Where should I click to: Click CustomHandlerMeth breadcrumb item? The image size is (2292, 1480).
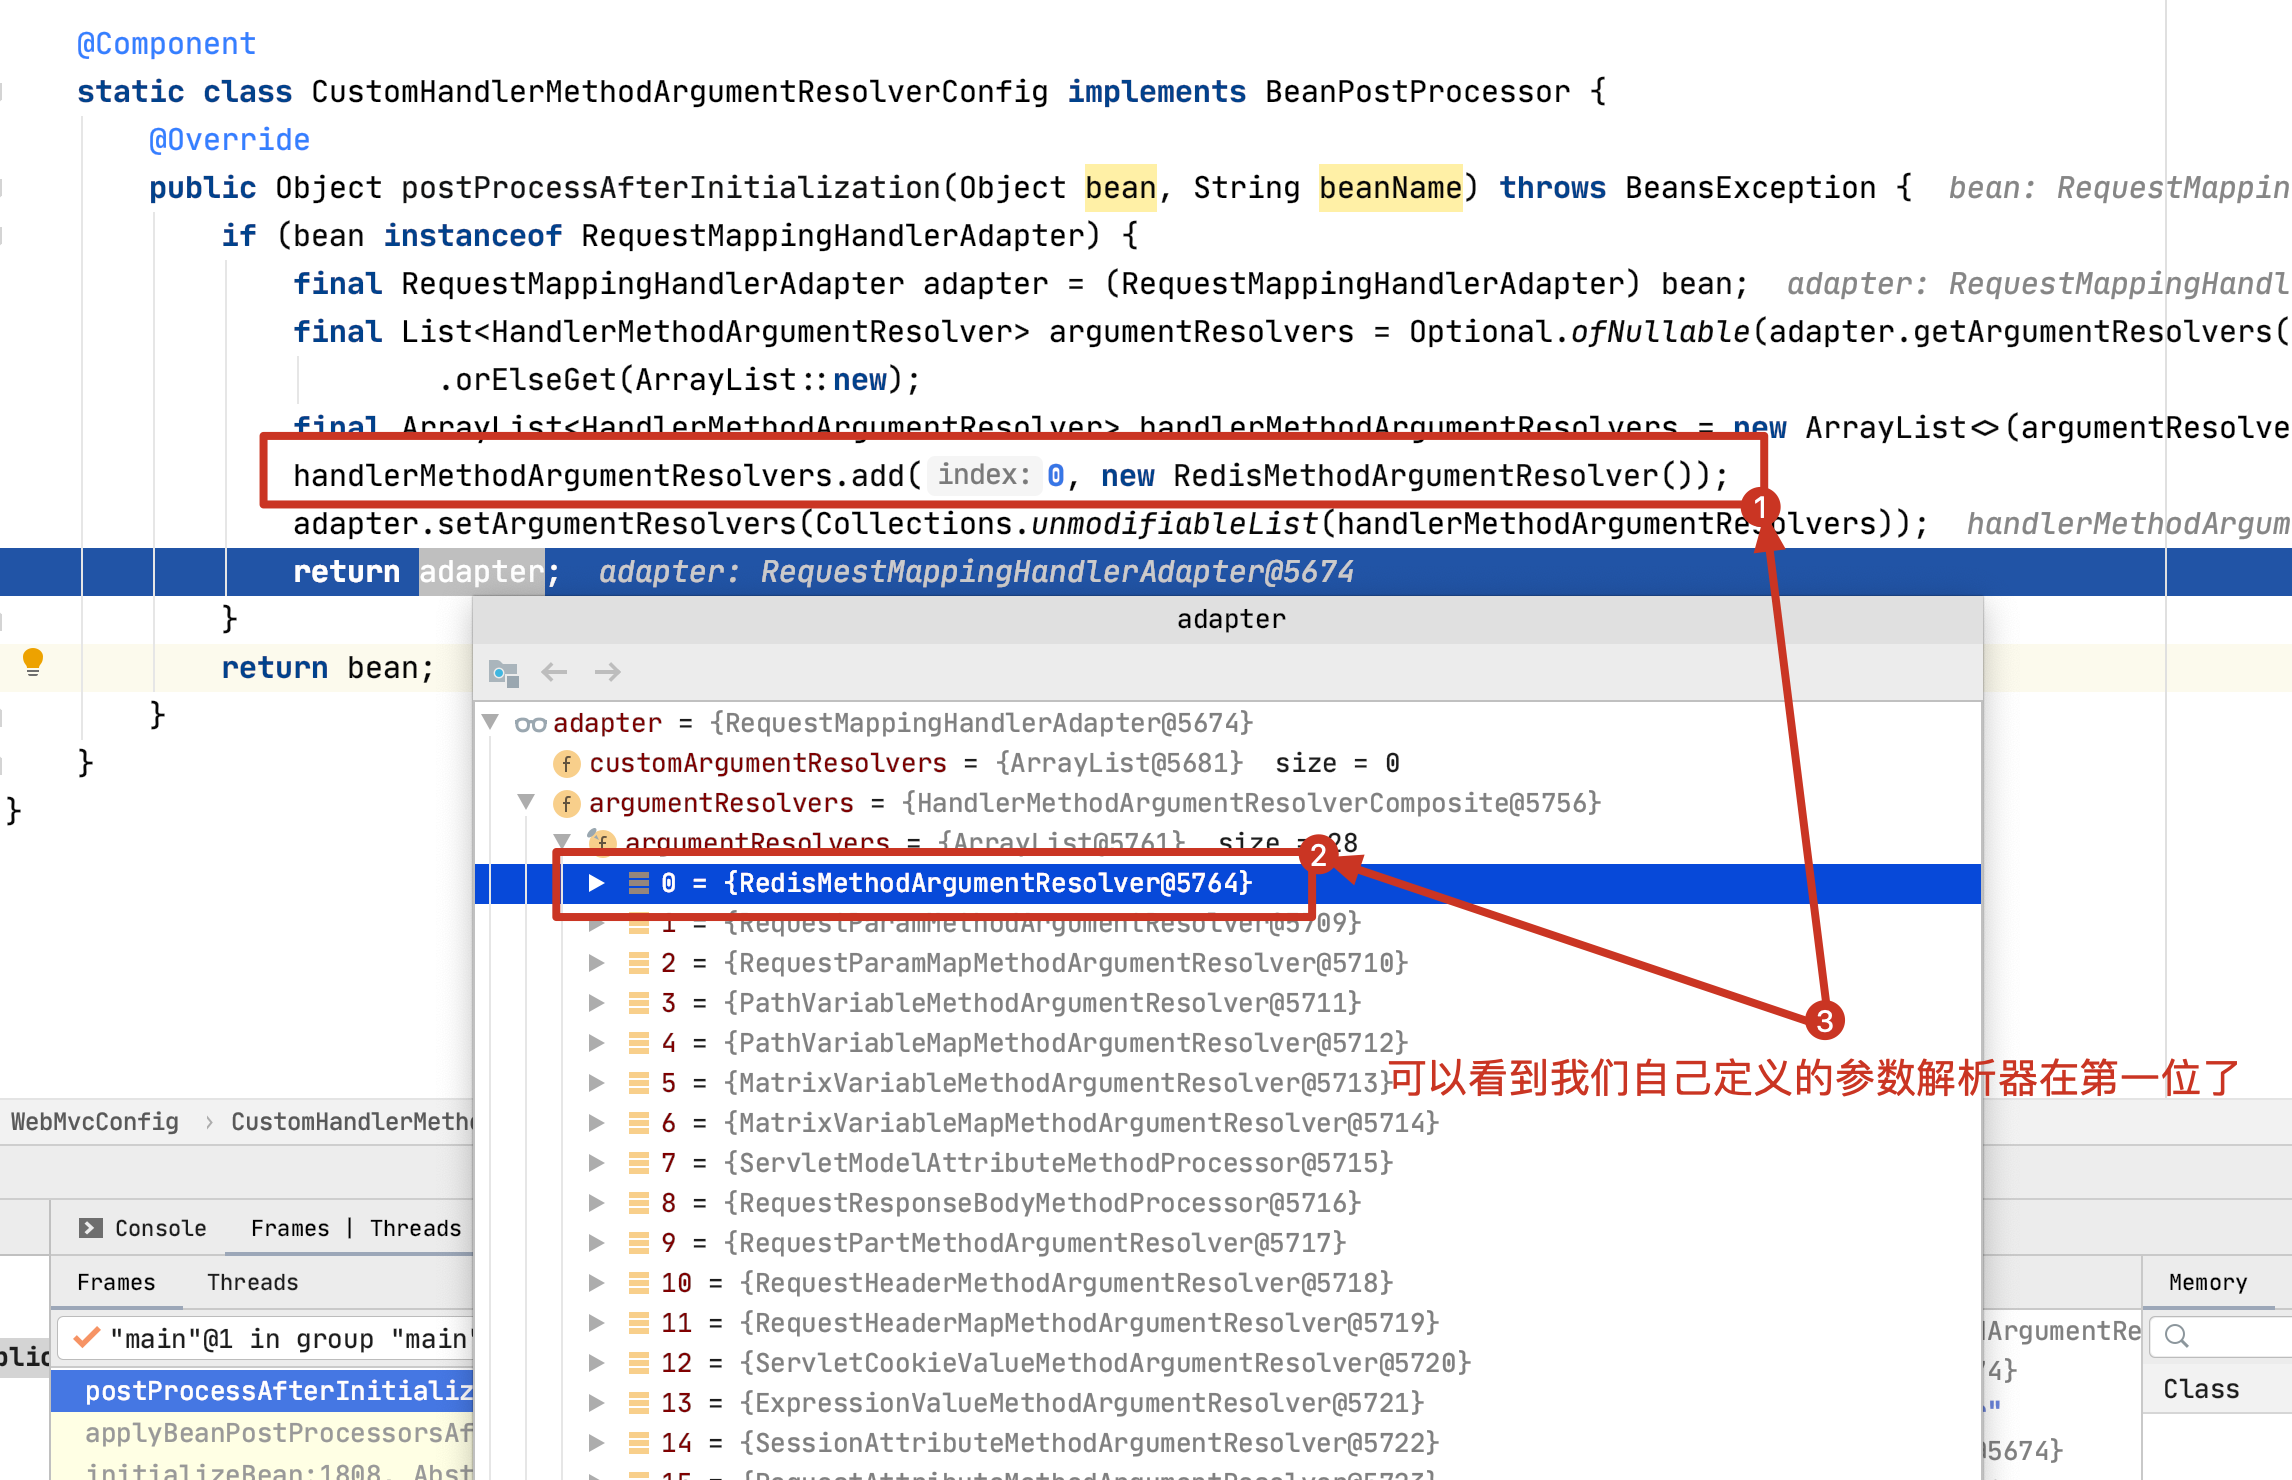(352, 1122)
